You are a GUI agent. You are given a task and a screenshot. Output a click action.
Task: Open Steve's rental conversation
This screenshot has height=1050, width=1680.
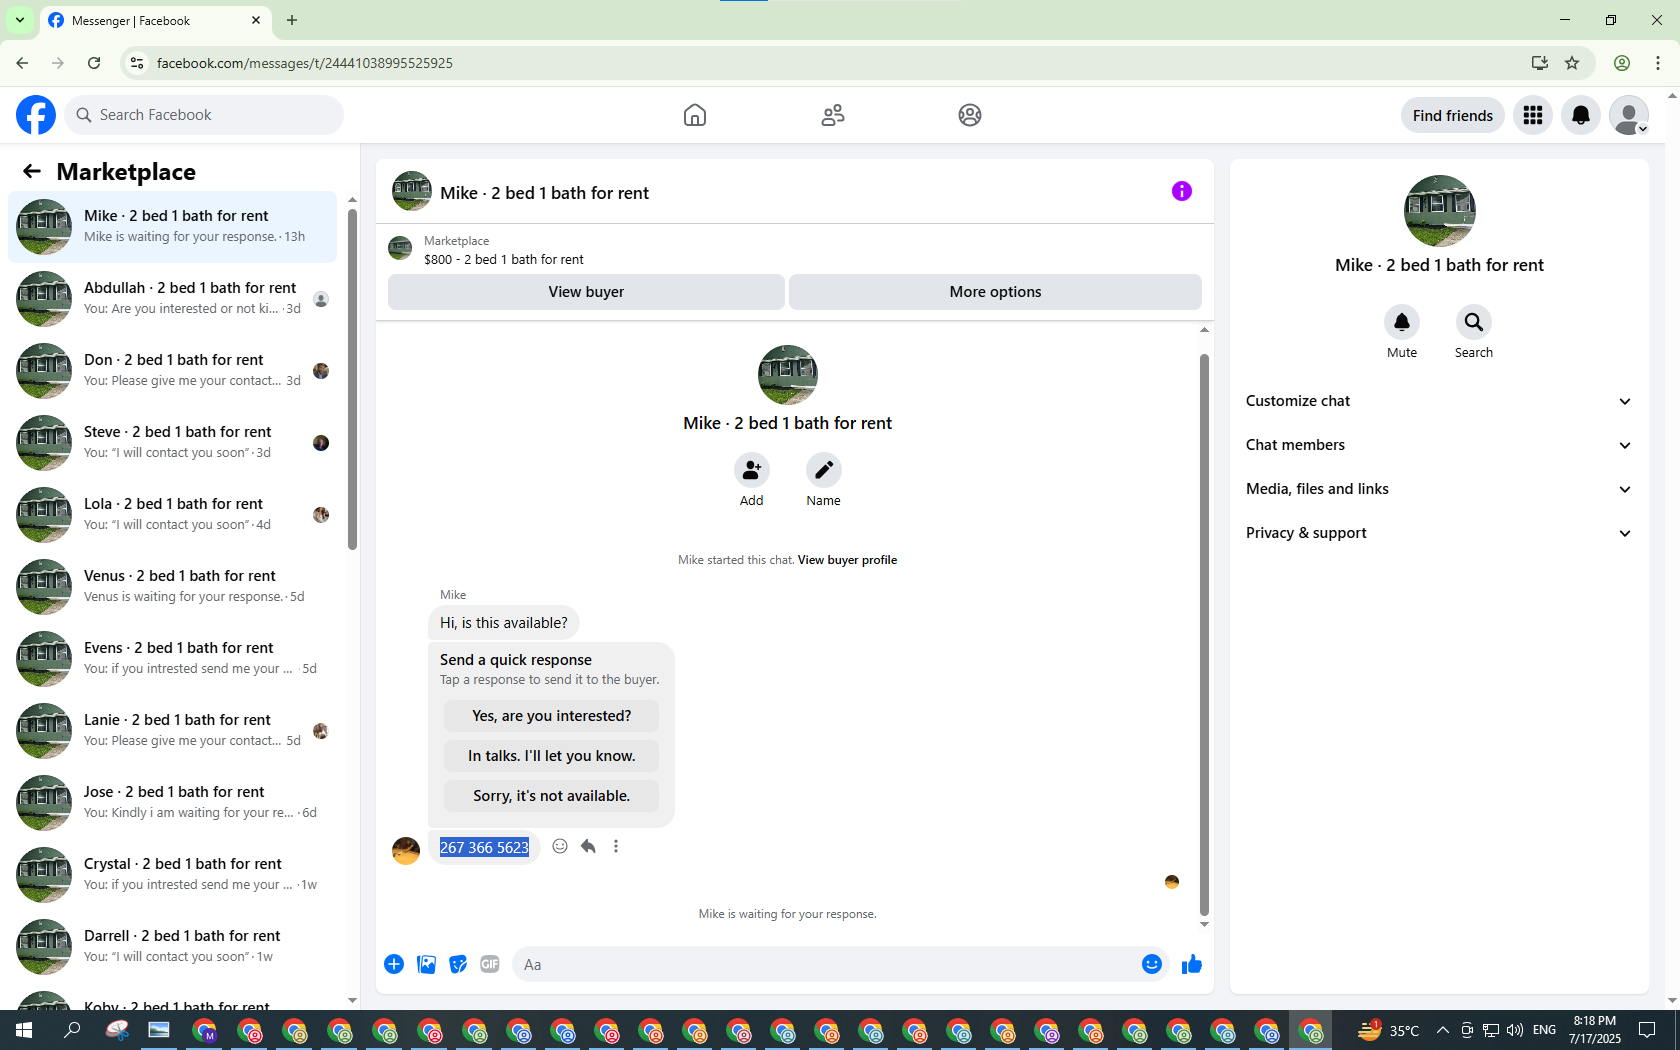(x=173, y=443)
